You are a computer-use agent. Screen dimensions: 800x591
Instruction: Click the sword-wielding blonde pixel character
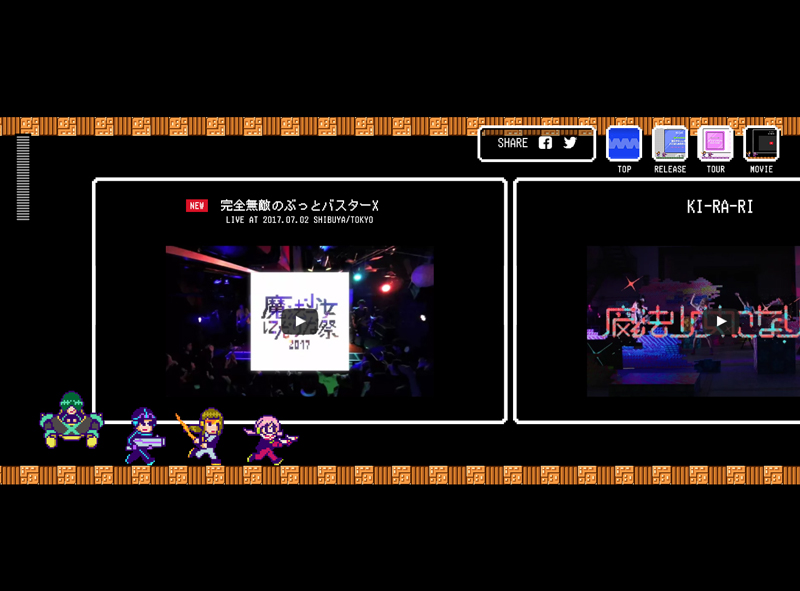click(x=205, y=434)
